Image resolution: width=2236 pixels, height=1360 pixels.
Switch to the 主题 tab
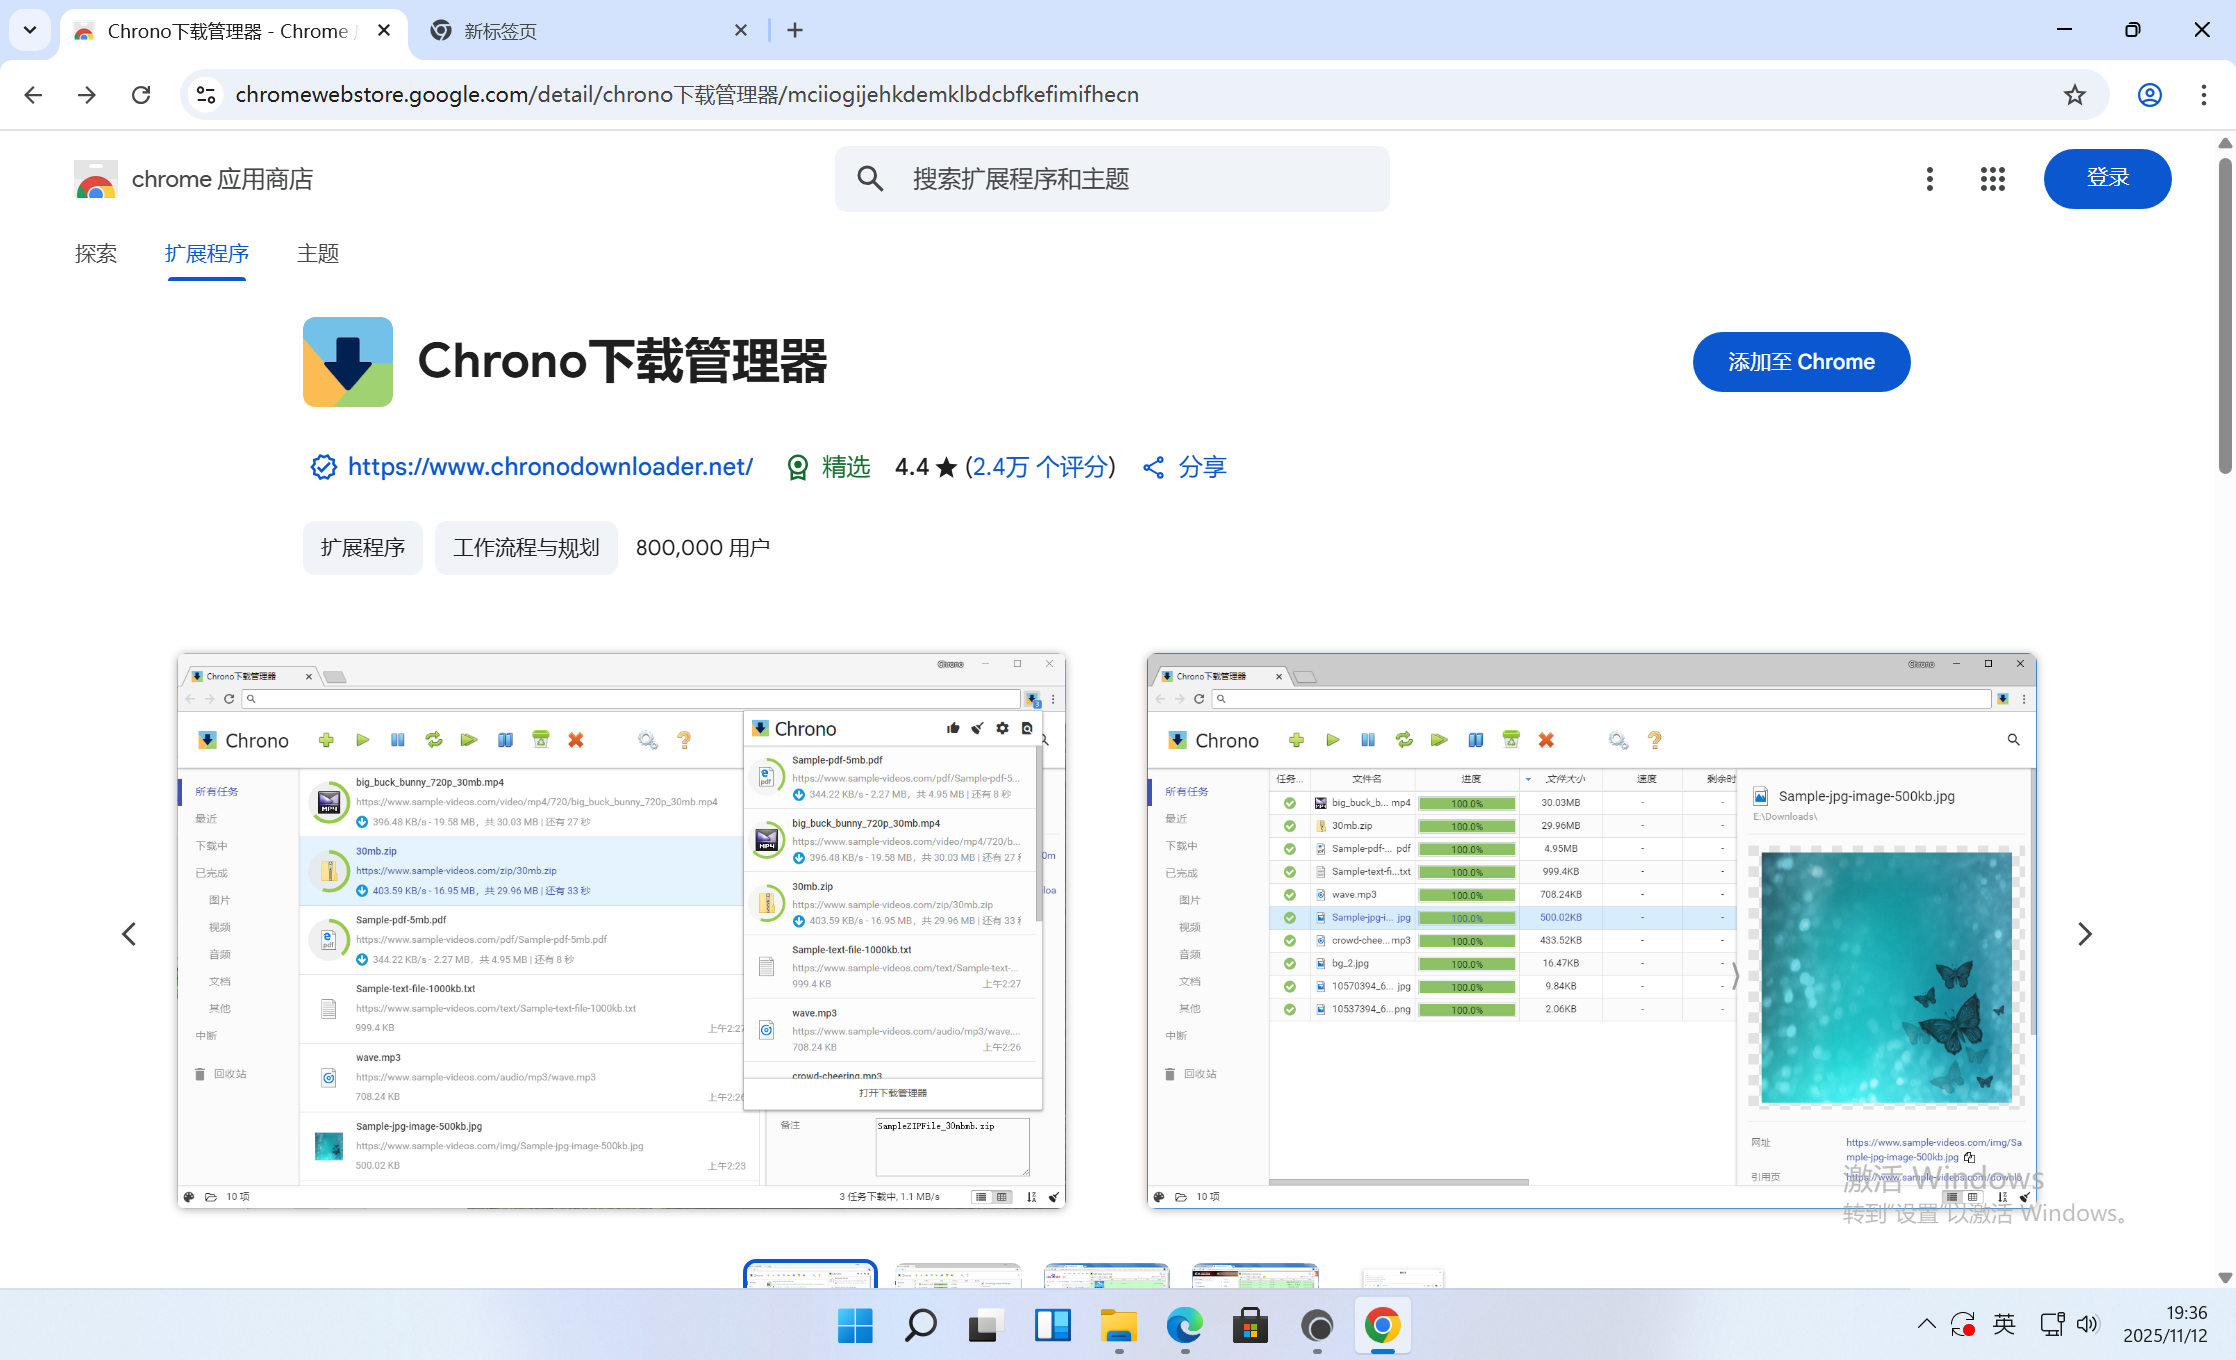pos(318,254)
